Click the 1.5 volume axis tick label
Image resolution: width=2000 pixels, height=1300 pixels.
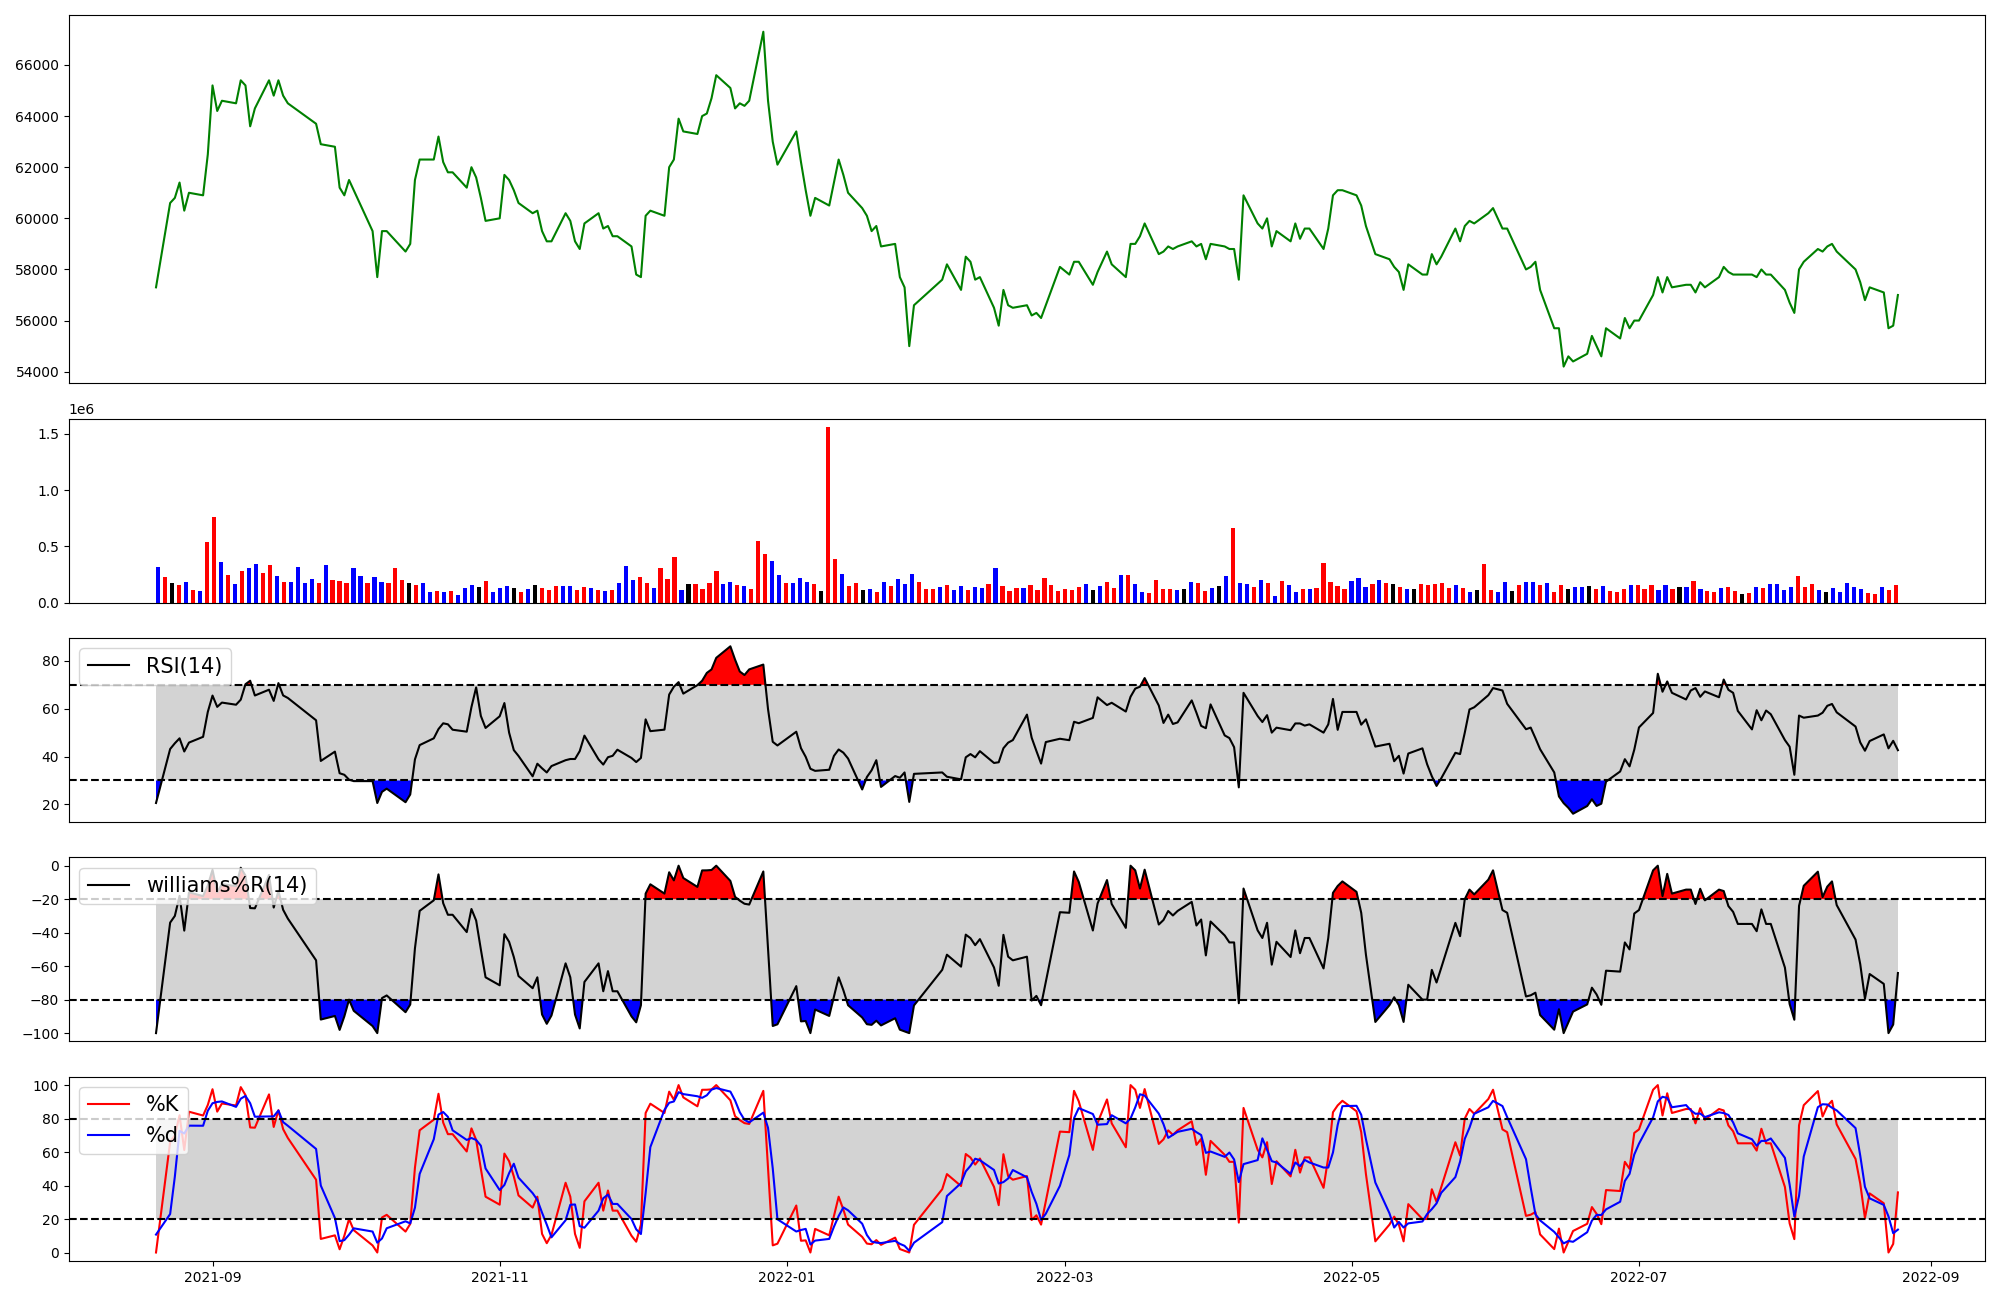[48, 434]
